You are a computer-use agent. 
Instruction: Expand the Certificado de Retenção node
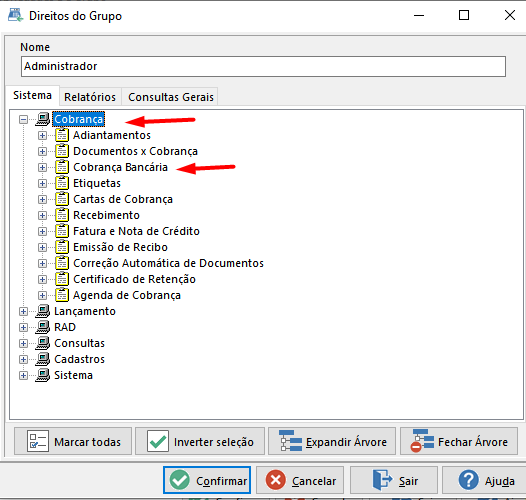click(42, 279)
